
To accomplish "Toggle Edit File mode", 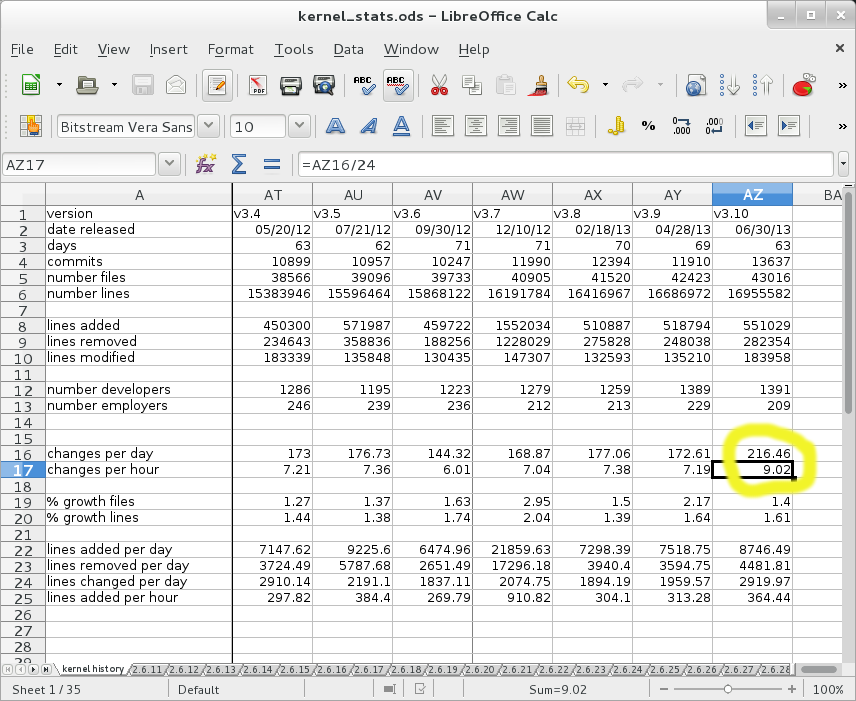I will pyautogui.click(x=215, y=86).
